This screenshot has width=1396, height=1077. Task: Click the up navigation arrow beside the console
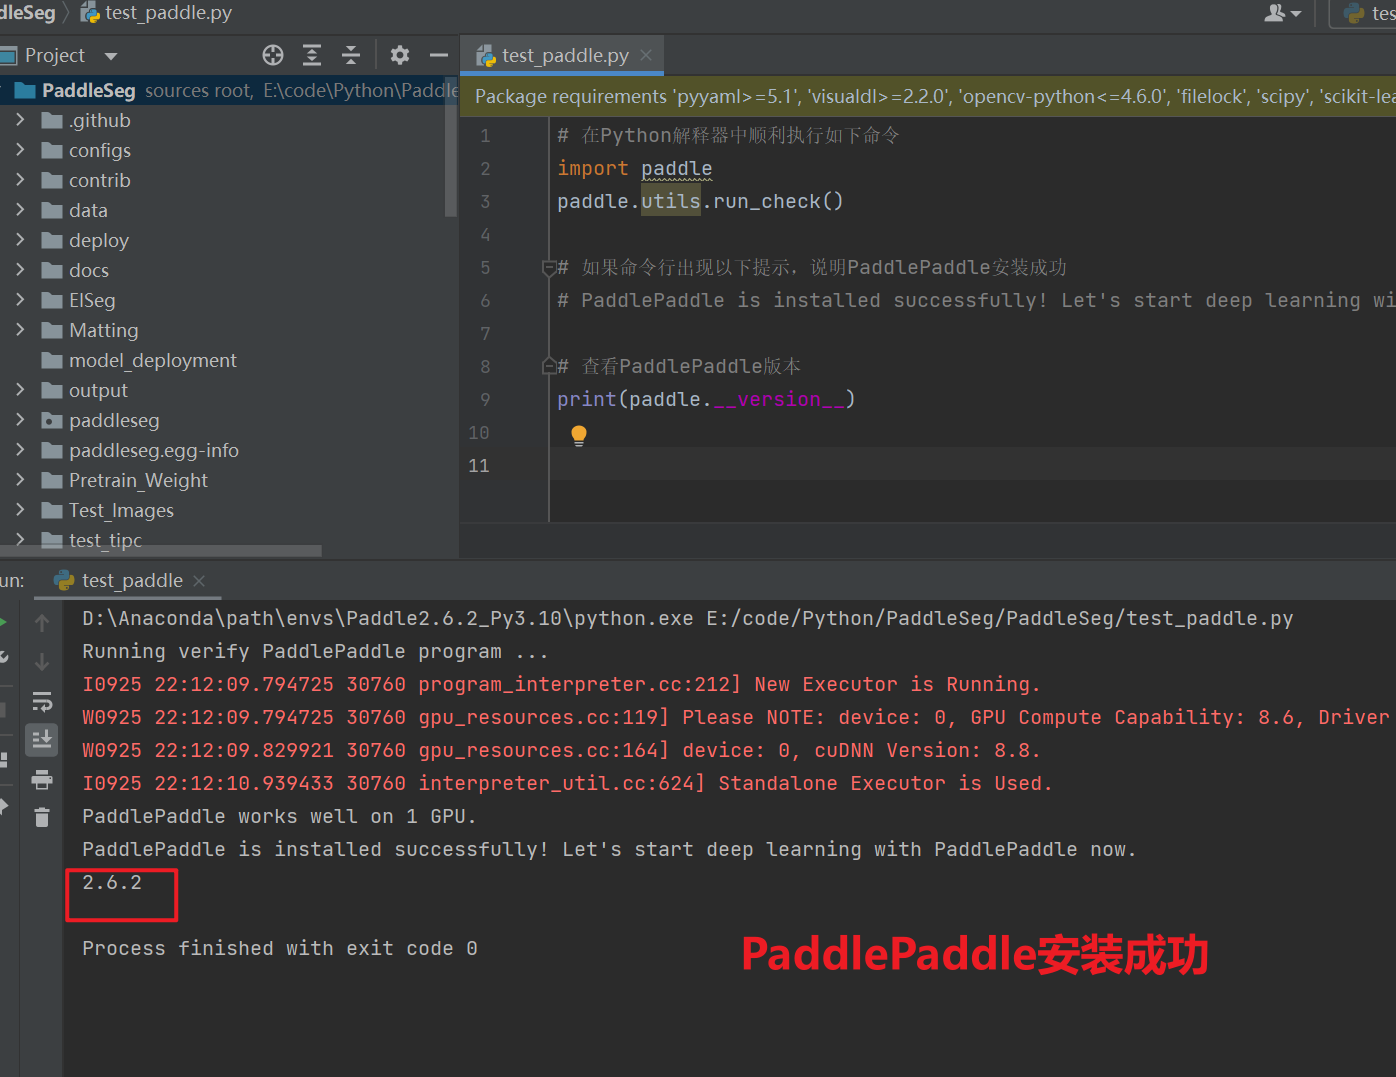(x=41, y=622)
